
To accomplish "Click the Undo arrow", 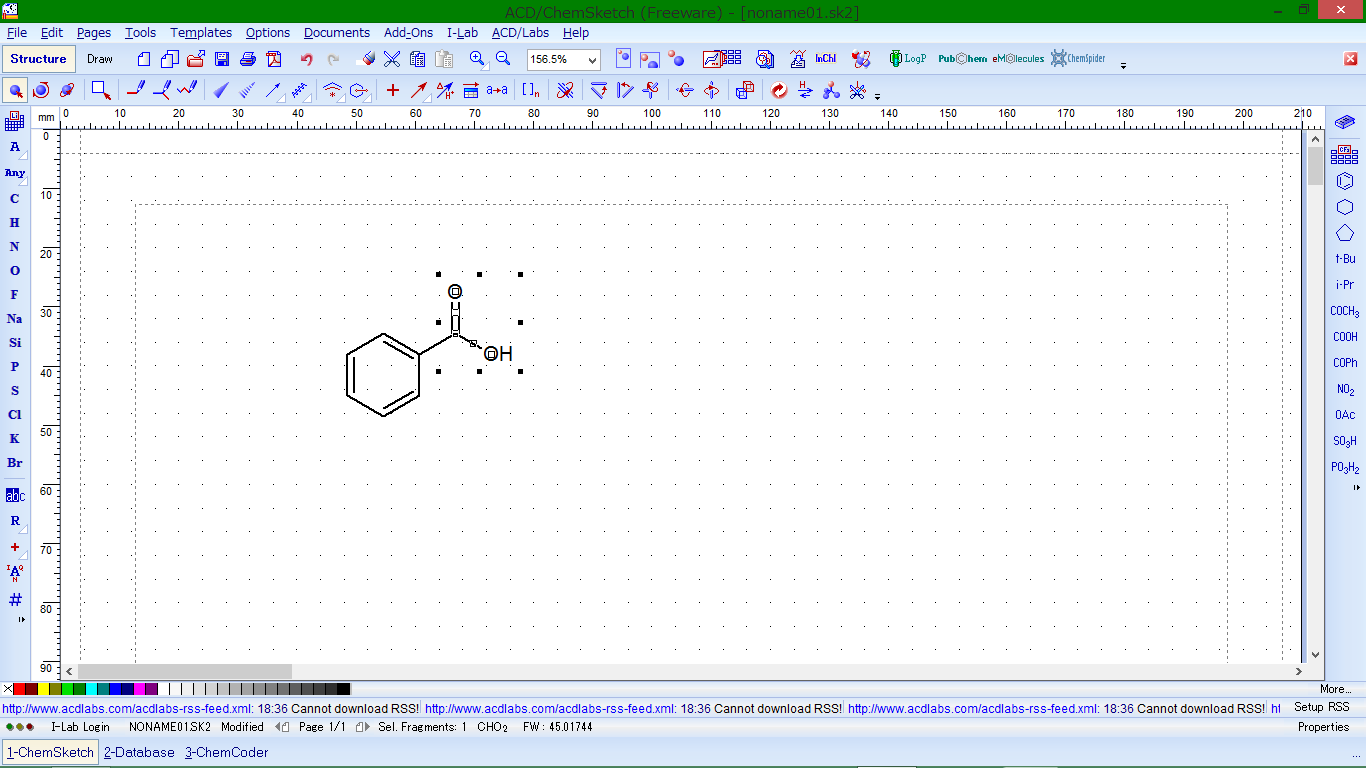I will coord(307,59).
